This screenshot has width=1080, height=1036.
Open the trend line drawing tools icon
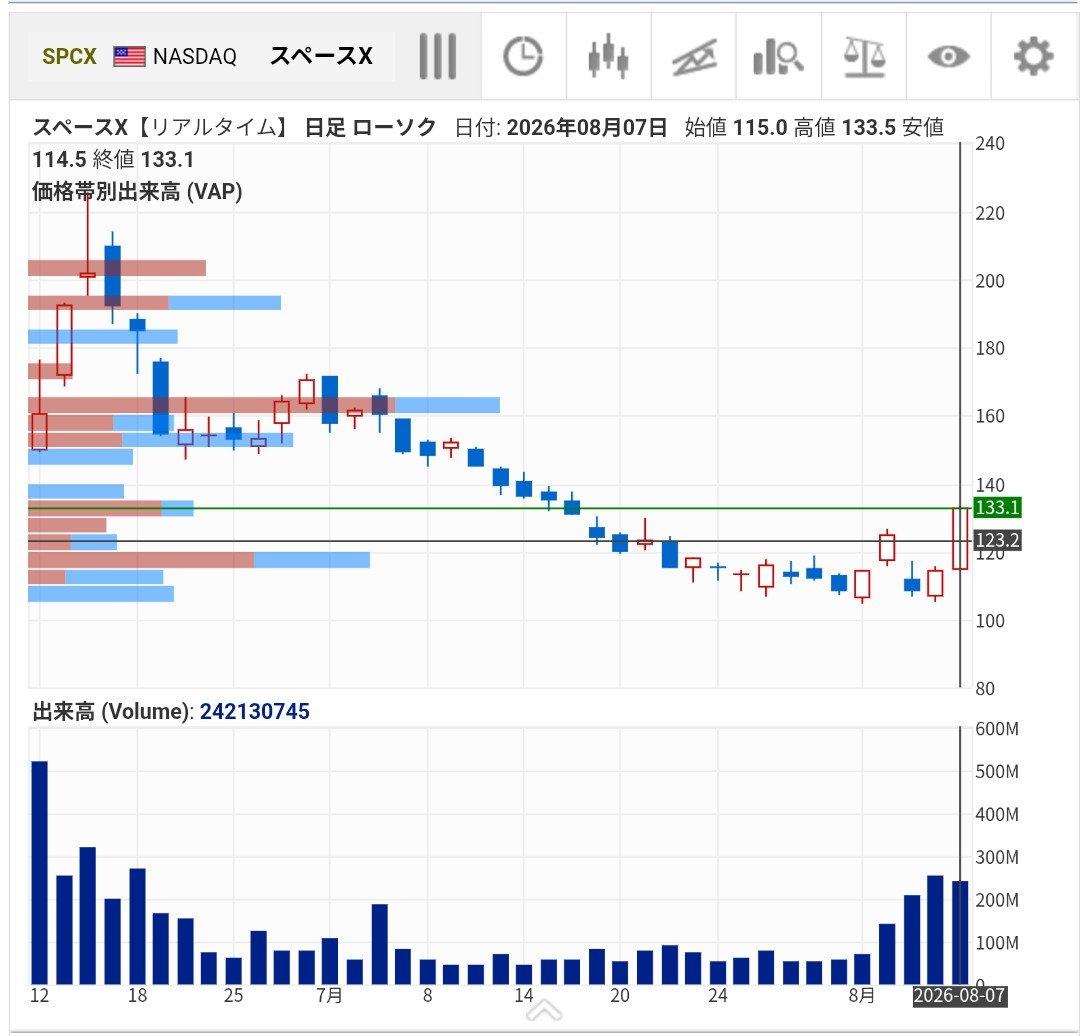[x=694, y=57]
